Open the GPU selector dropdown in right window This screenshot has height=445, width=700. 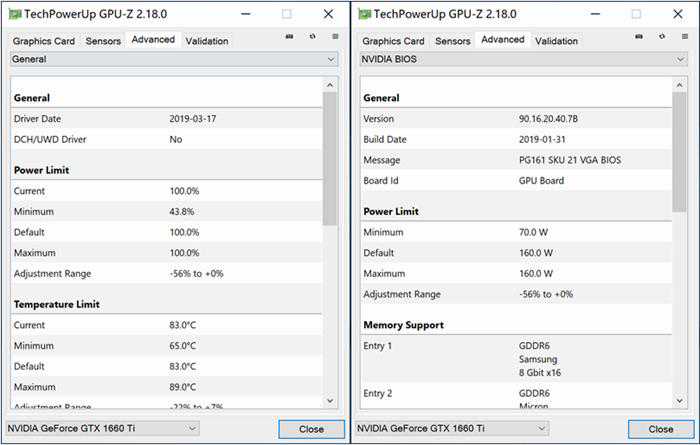click(453, 428)
